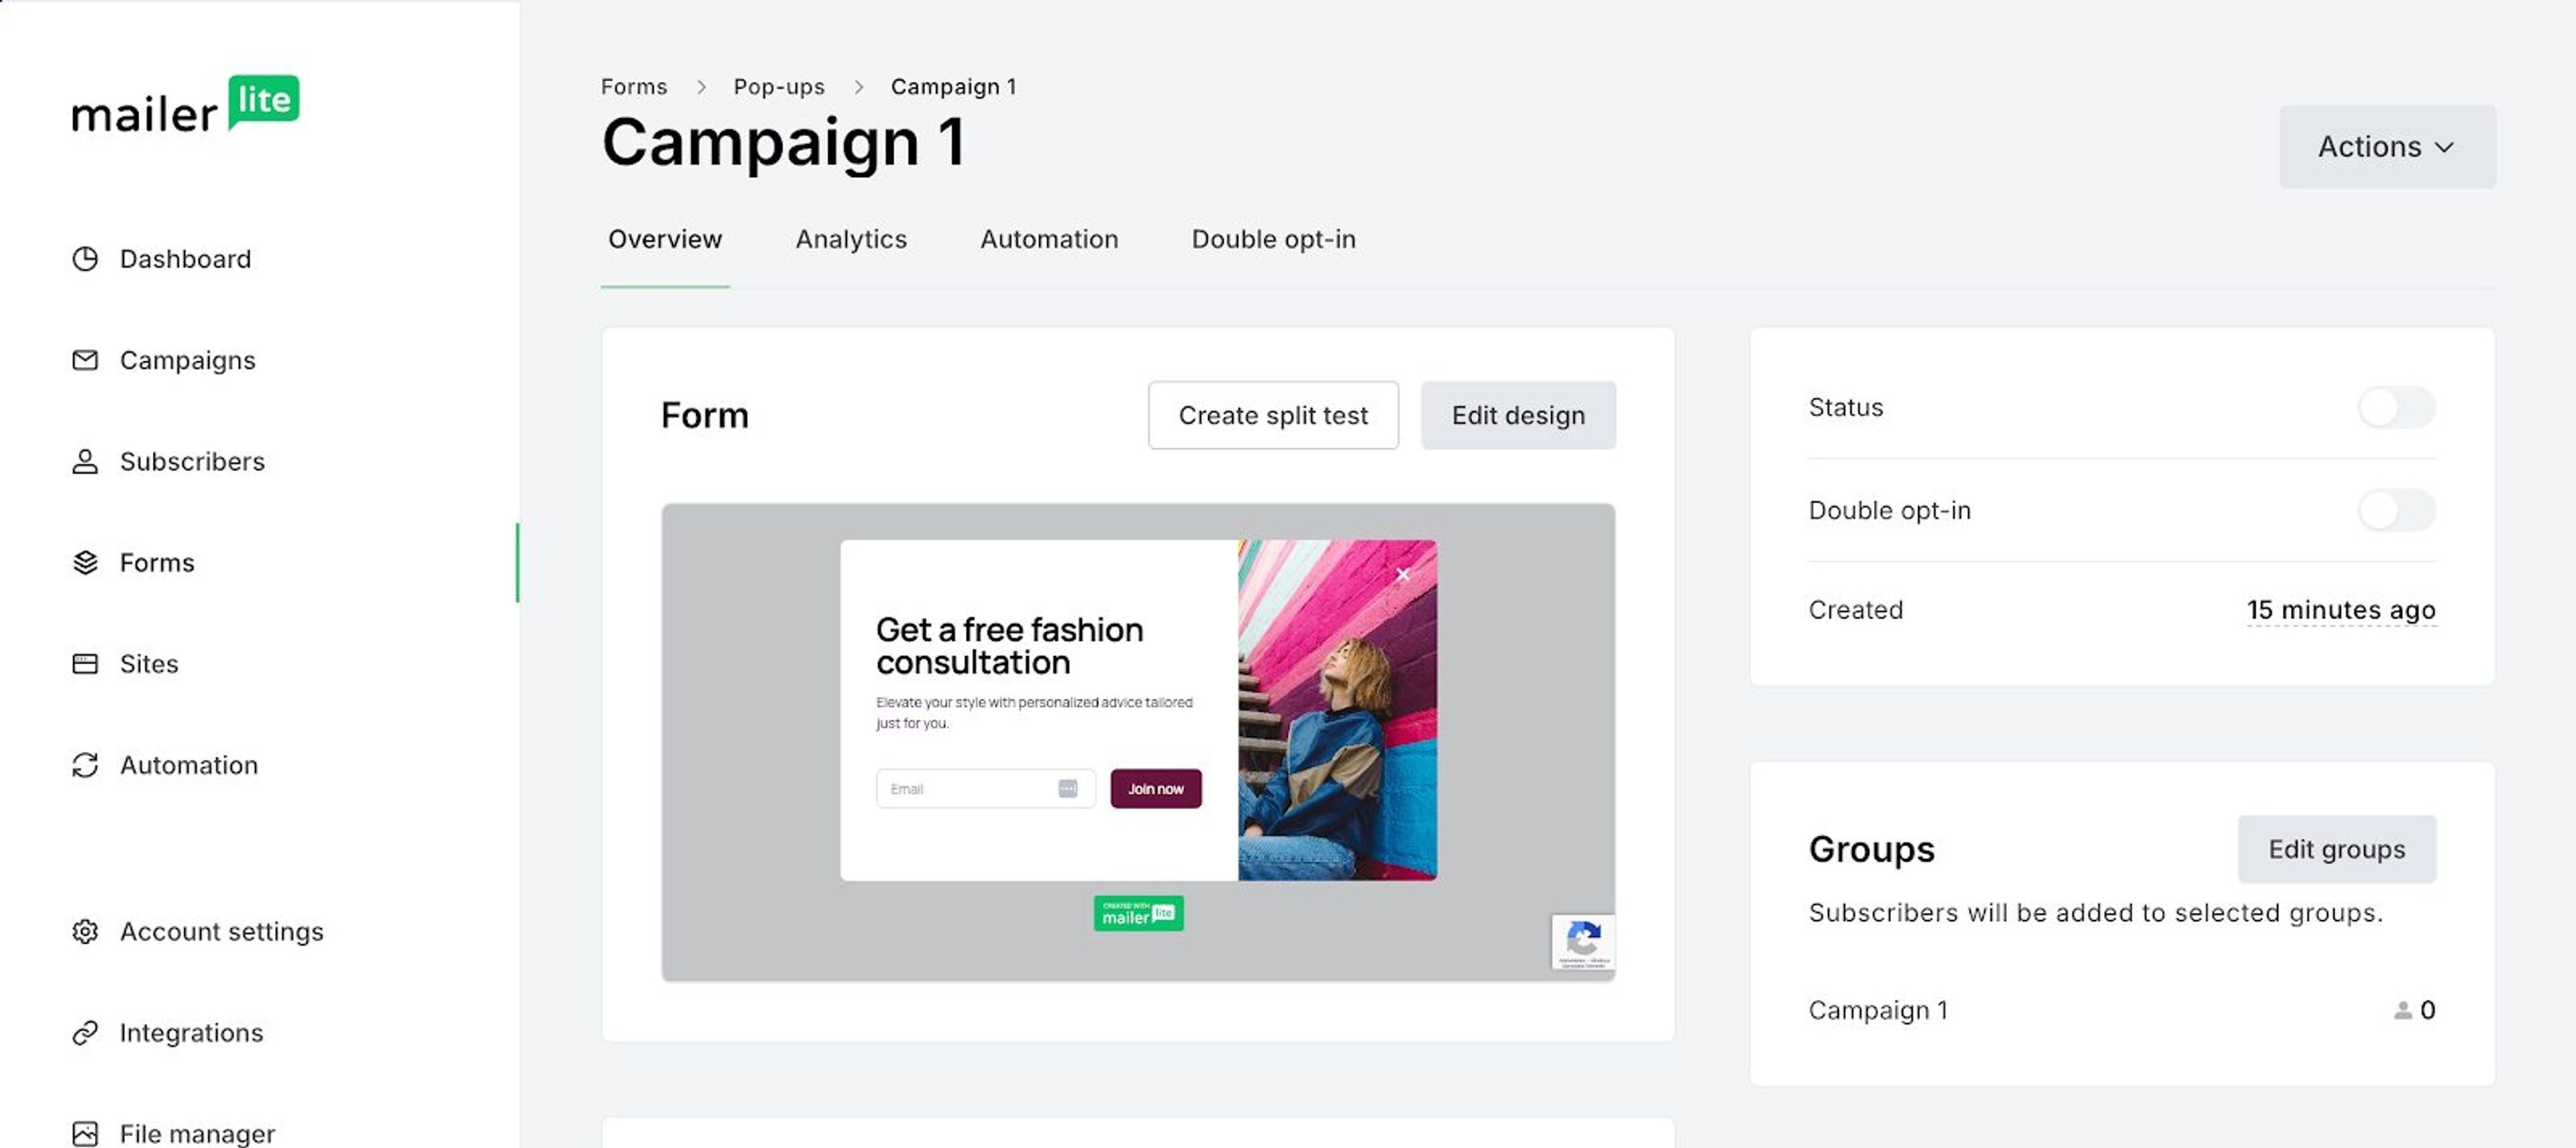Click the Create split test button
This screenshot has height=1148, width=2576.
1273,415
